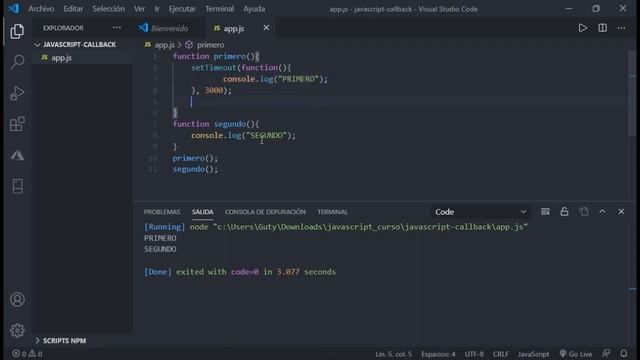Viewport: 640px width, 360px height.
Task: Open Explorer views ellipsis menu
Action: tap(117, 28)
